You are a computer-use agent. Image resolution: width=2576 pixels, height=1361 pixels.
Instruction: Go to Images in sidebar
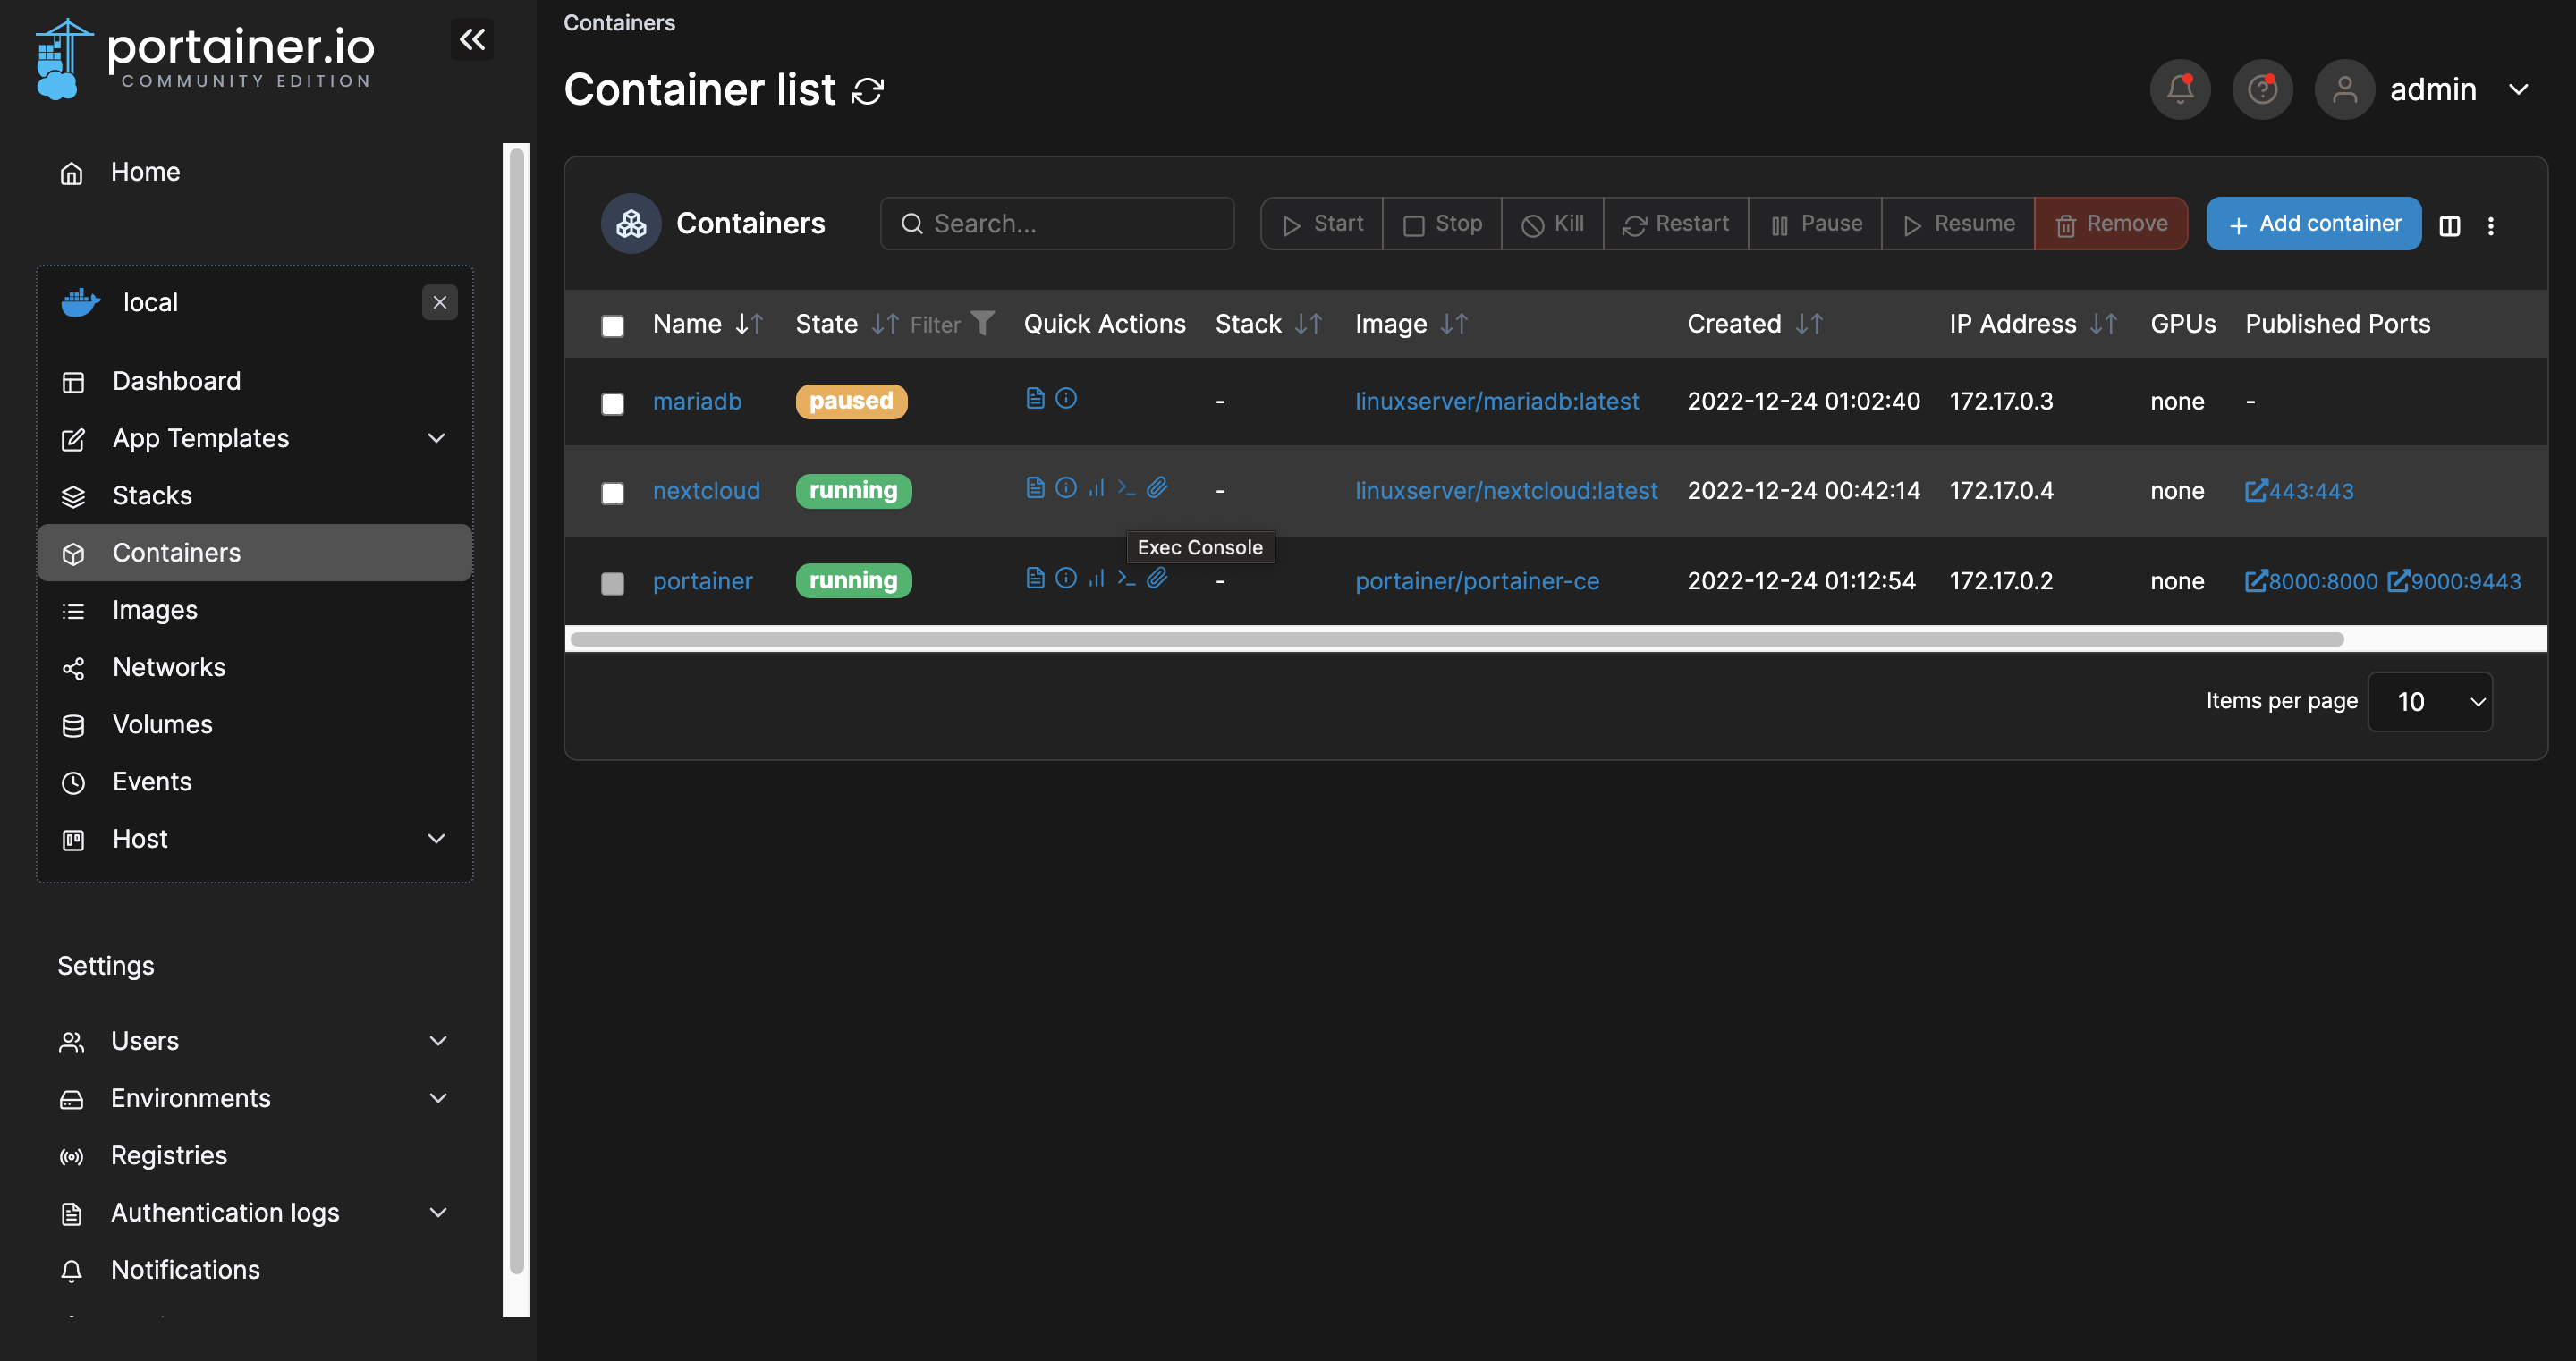(x=155, y=610)
